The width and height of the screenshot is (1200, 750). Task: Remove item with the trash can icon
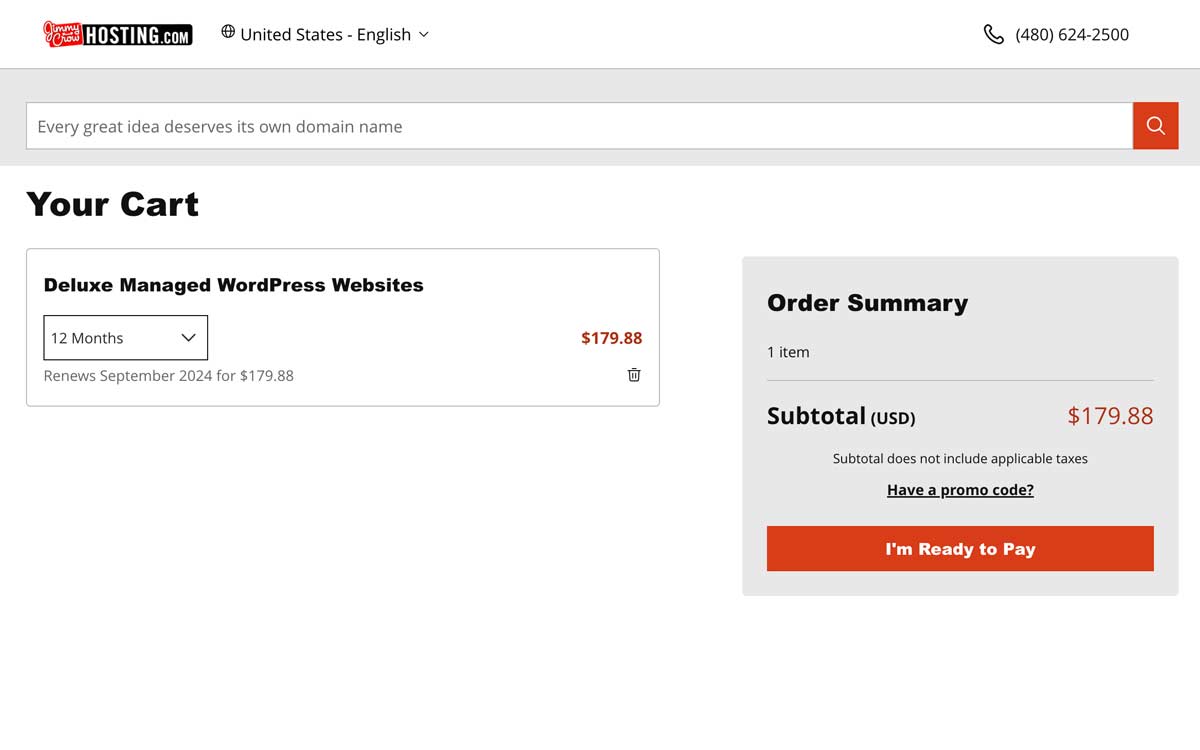pyautogui.click(x=634, y=375)
